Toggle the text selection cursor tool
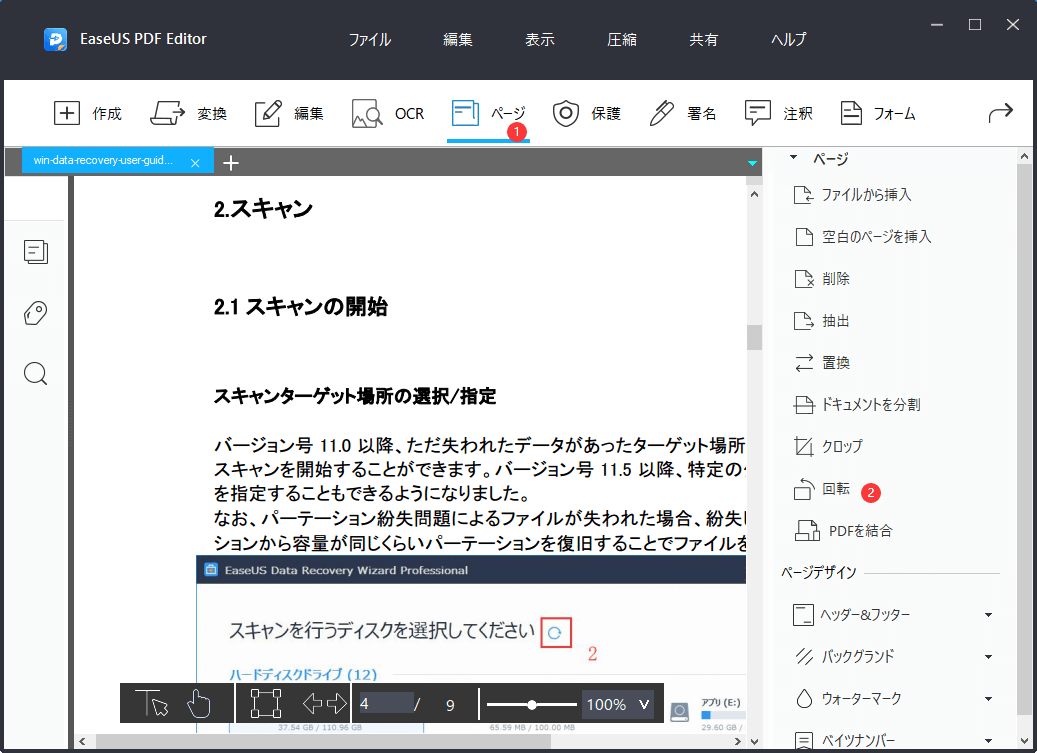 coord(153,703)
